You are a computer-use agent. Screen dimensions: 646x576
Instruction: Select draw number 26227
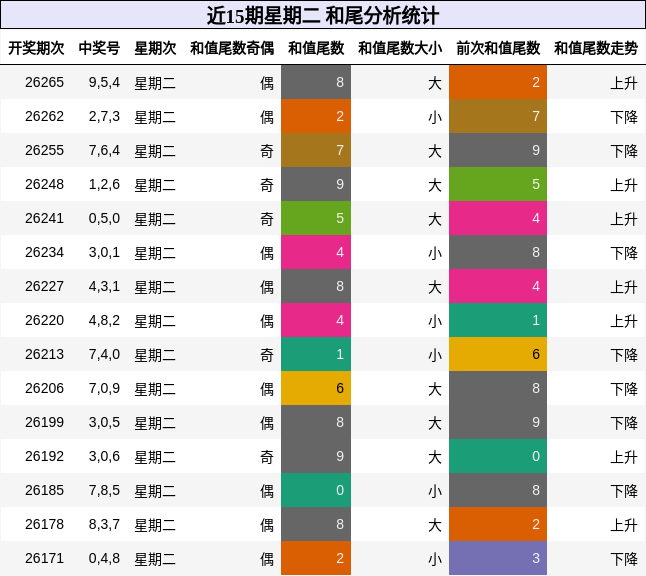(x=44, y=286)
